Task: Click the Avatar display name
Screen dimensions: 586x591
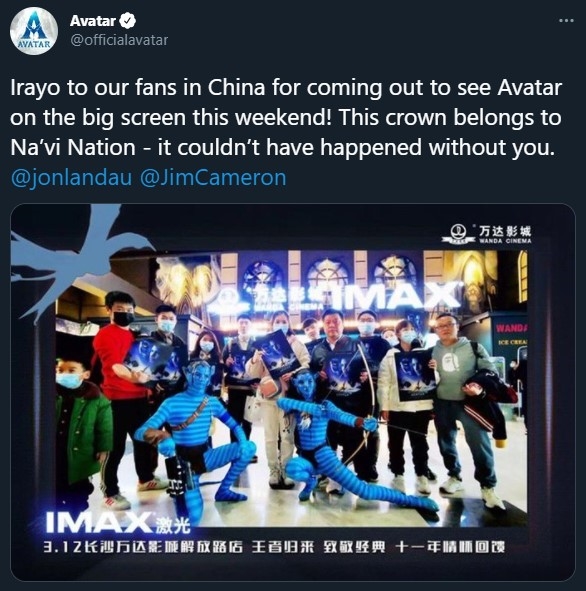Action: click(93, 21)
